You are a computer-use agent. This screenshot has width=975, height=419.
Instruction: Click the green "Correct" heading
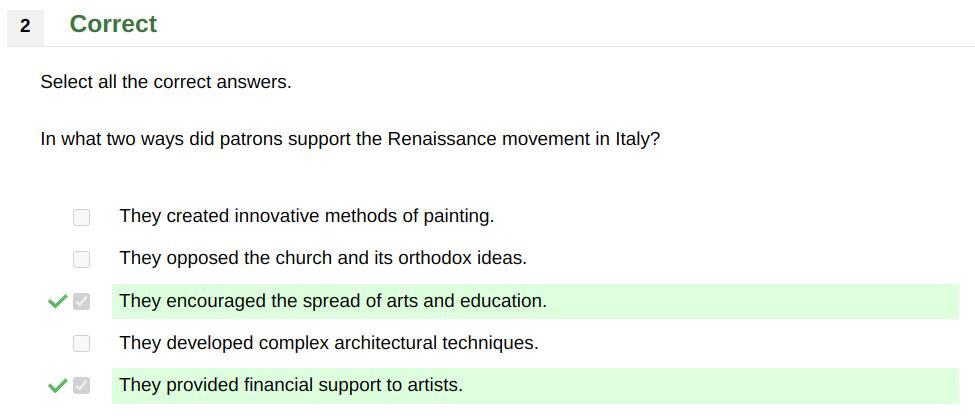(x=113, y=24)
